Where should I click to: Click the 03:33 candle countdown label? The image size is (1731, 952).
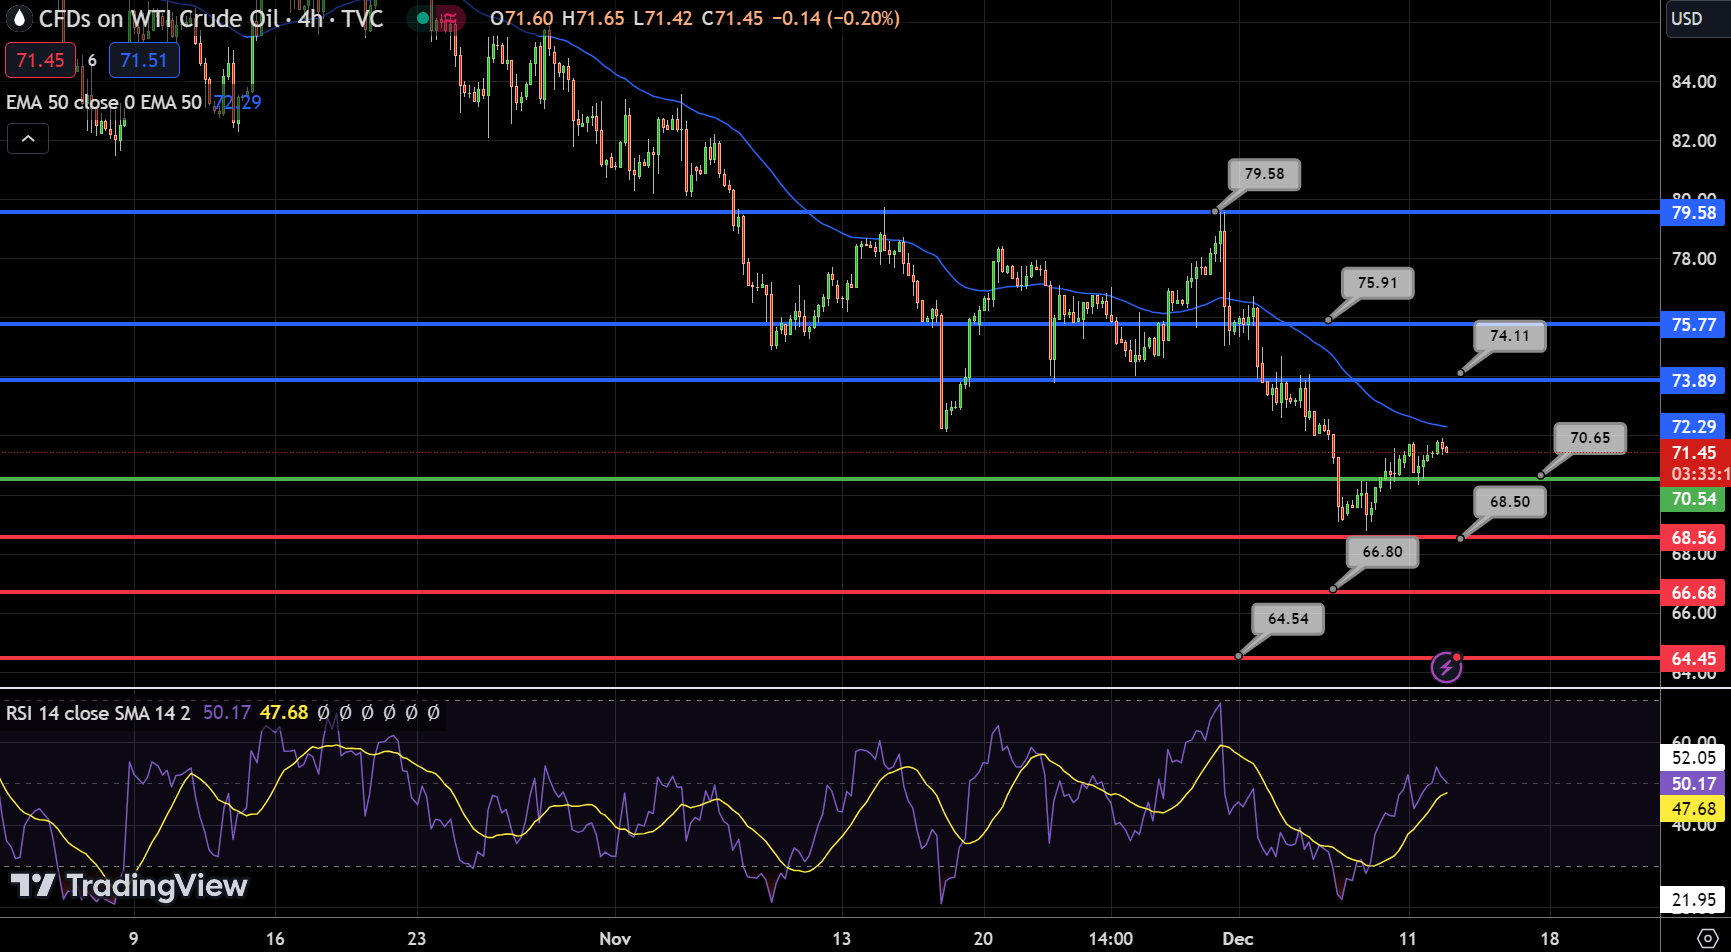point(1699,474)
